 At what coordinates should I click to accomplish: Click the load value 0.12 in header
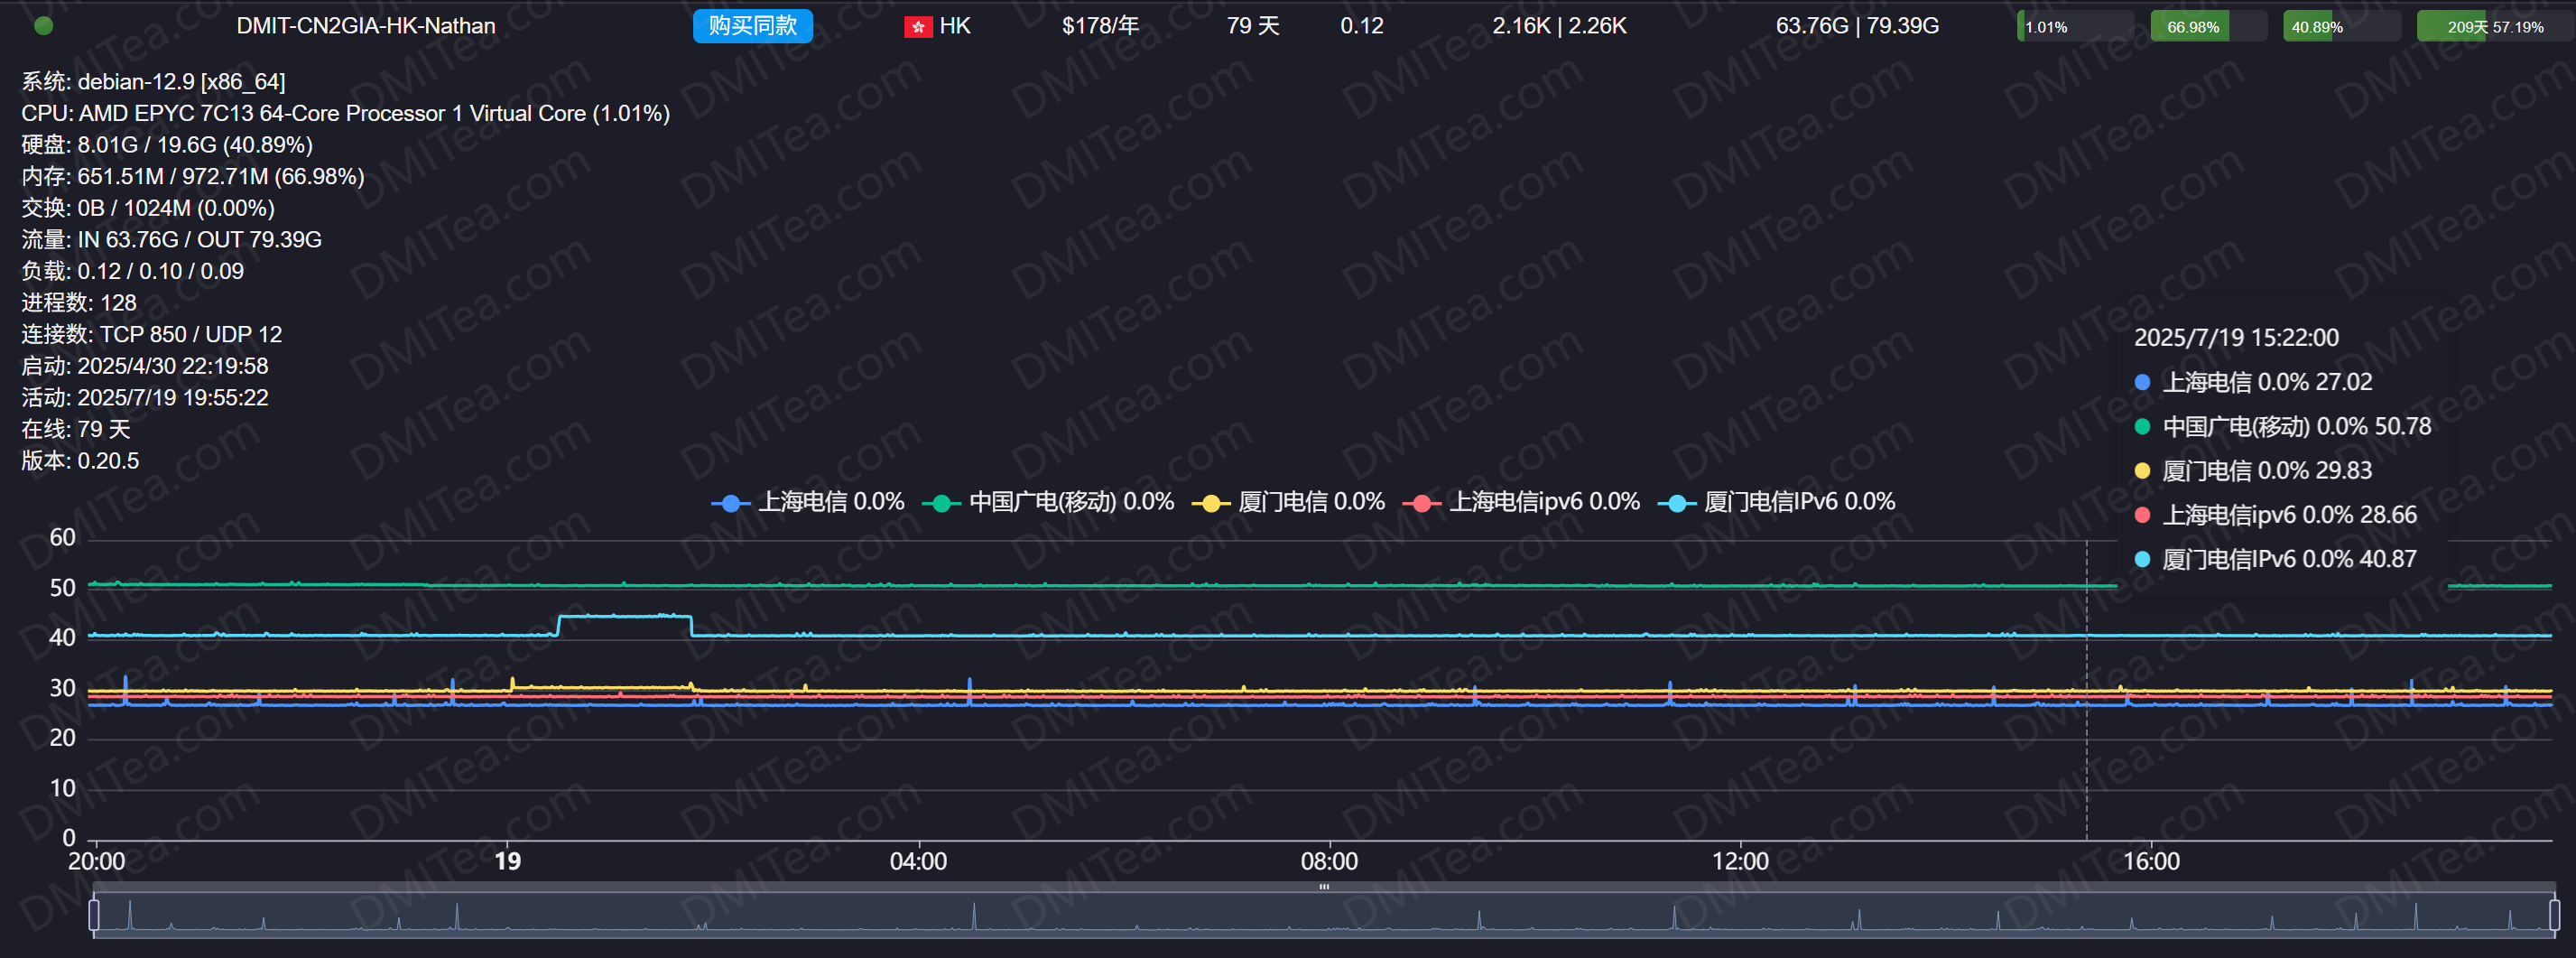click(x=1362, y=26)
